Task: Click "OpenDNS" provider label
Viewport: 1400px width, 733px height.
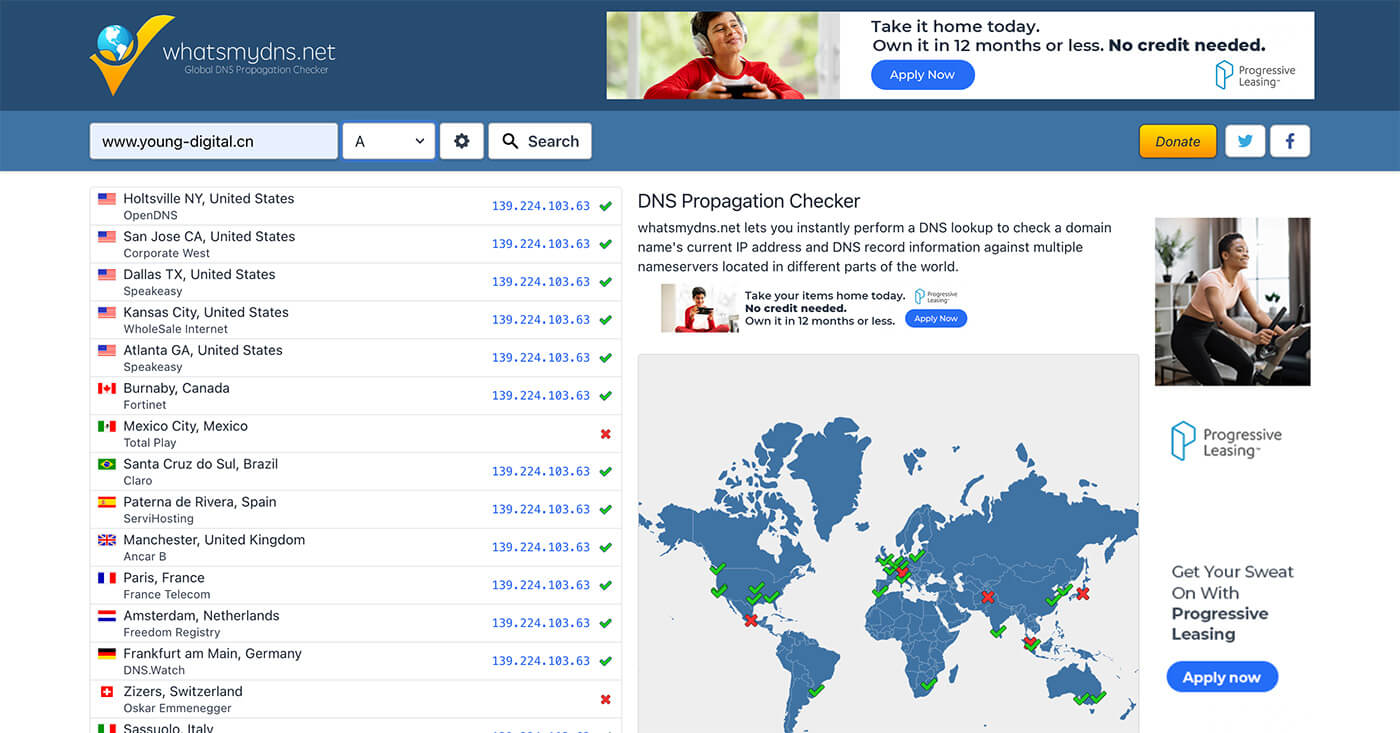Action: coord(150,215)
